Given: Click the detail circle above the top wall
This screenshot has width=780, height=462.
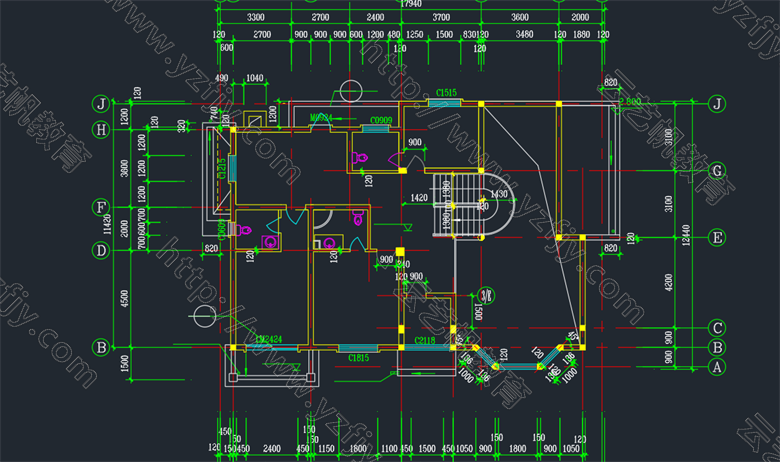Looking at the screenshot, I should point(351,92).
